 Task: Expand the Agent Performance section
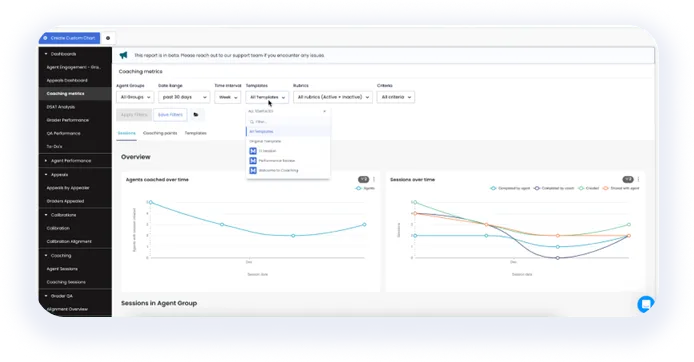[46, 161]
